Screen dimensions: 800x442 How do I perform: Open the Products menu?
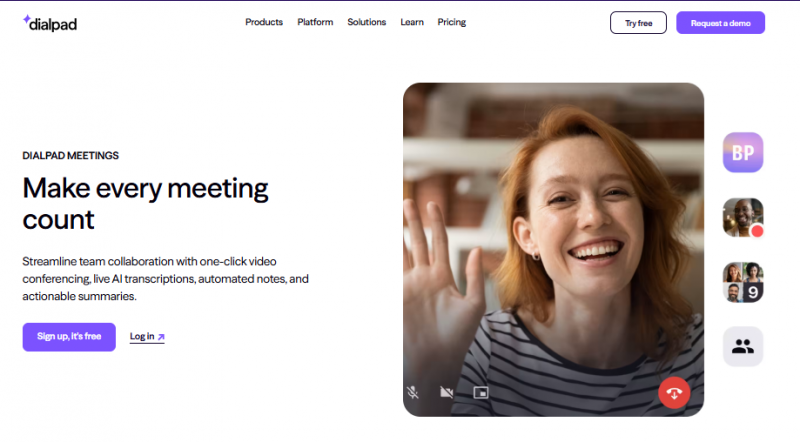pos(264,22)
